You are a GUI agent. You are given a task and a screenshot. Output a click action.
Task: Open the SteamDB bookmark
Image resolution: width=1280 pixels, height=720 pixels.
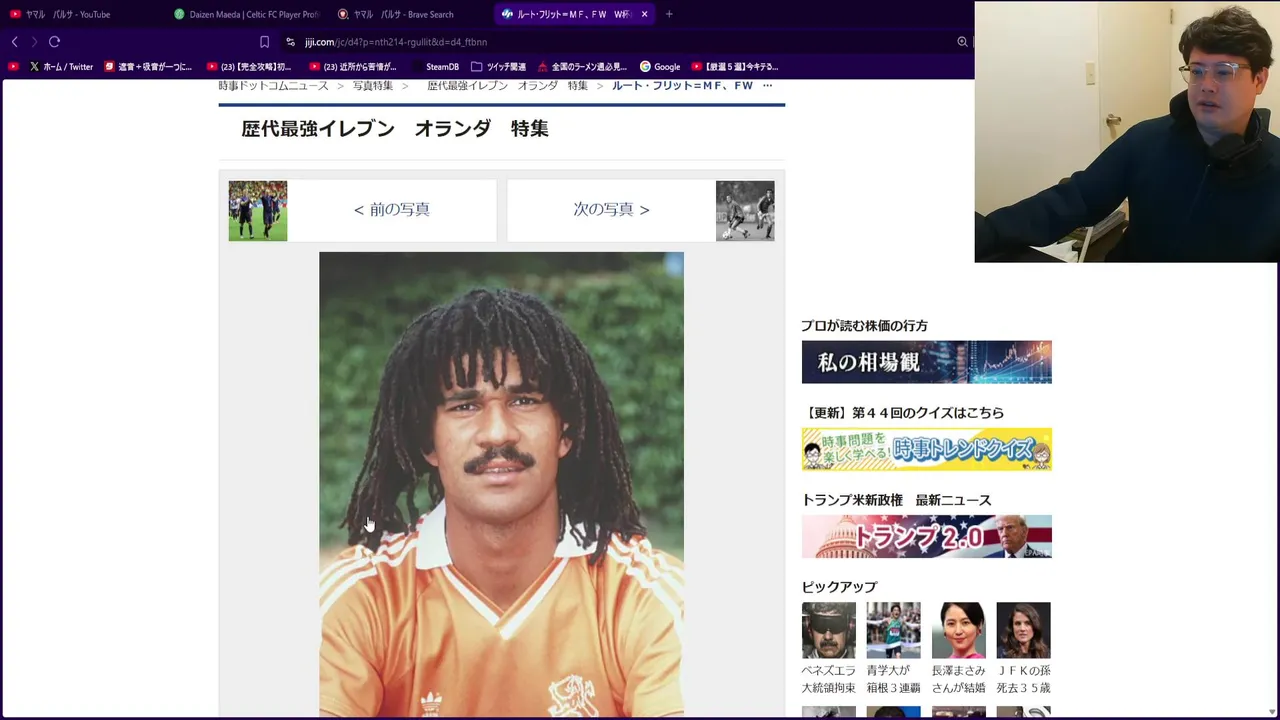pos(435,67)
